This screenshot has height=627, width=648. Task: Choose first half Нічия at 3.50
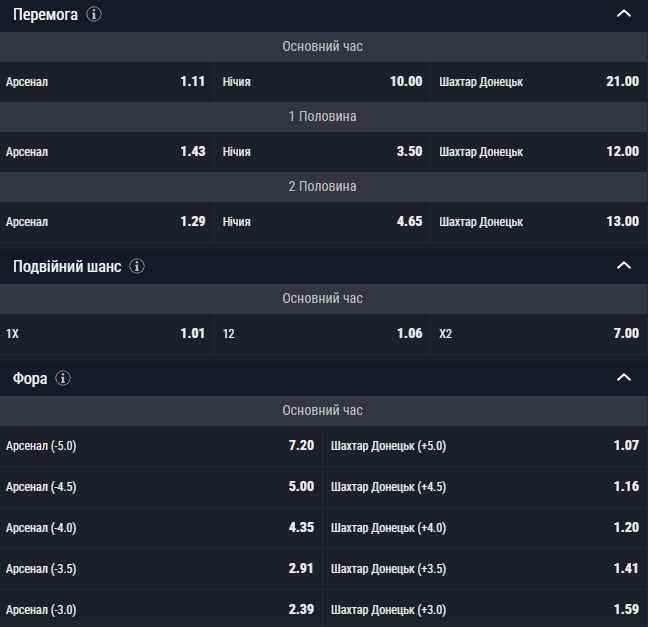click(x=322, y=152)
